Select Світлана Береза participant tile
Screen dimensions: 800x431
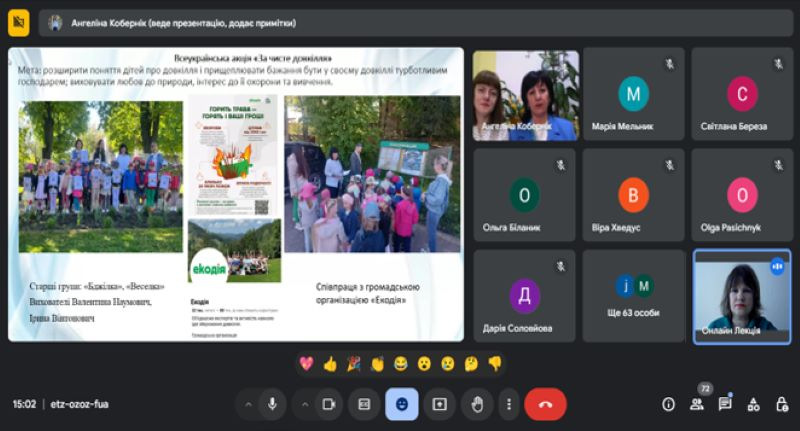pos(742,94)
